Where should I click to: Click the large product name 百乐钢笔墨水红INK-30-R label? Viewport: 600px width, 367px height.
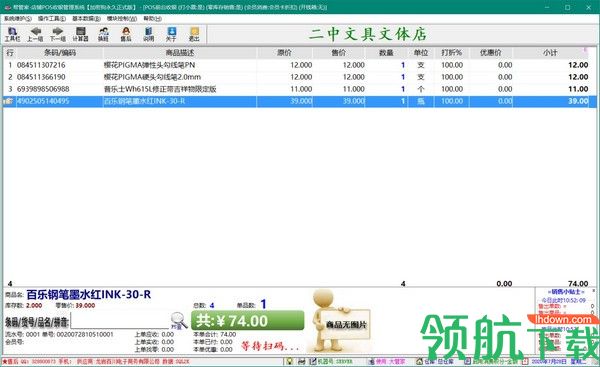pos(89,295)
